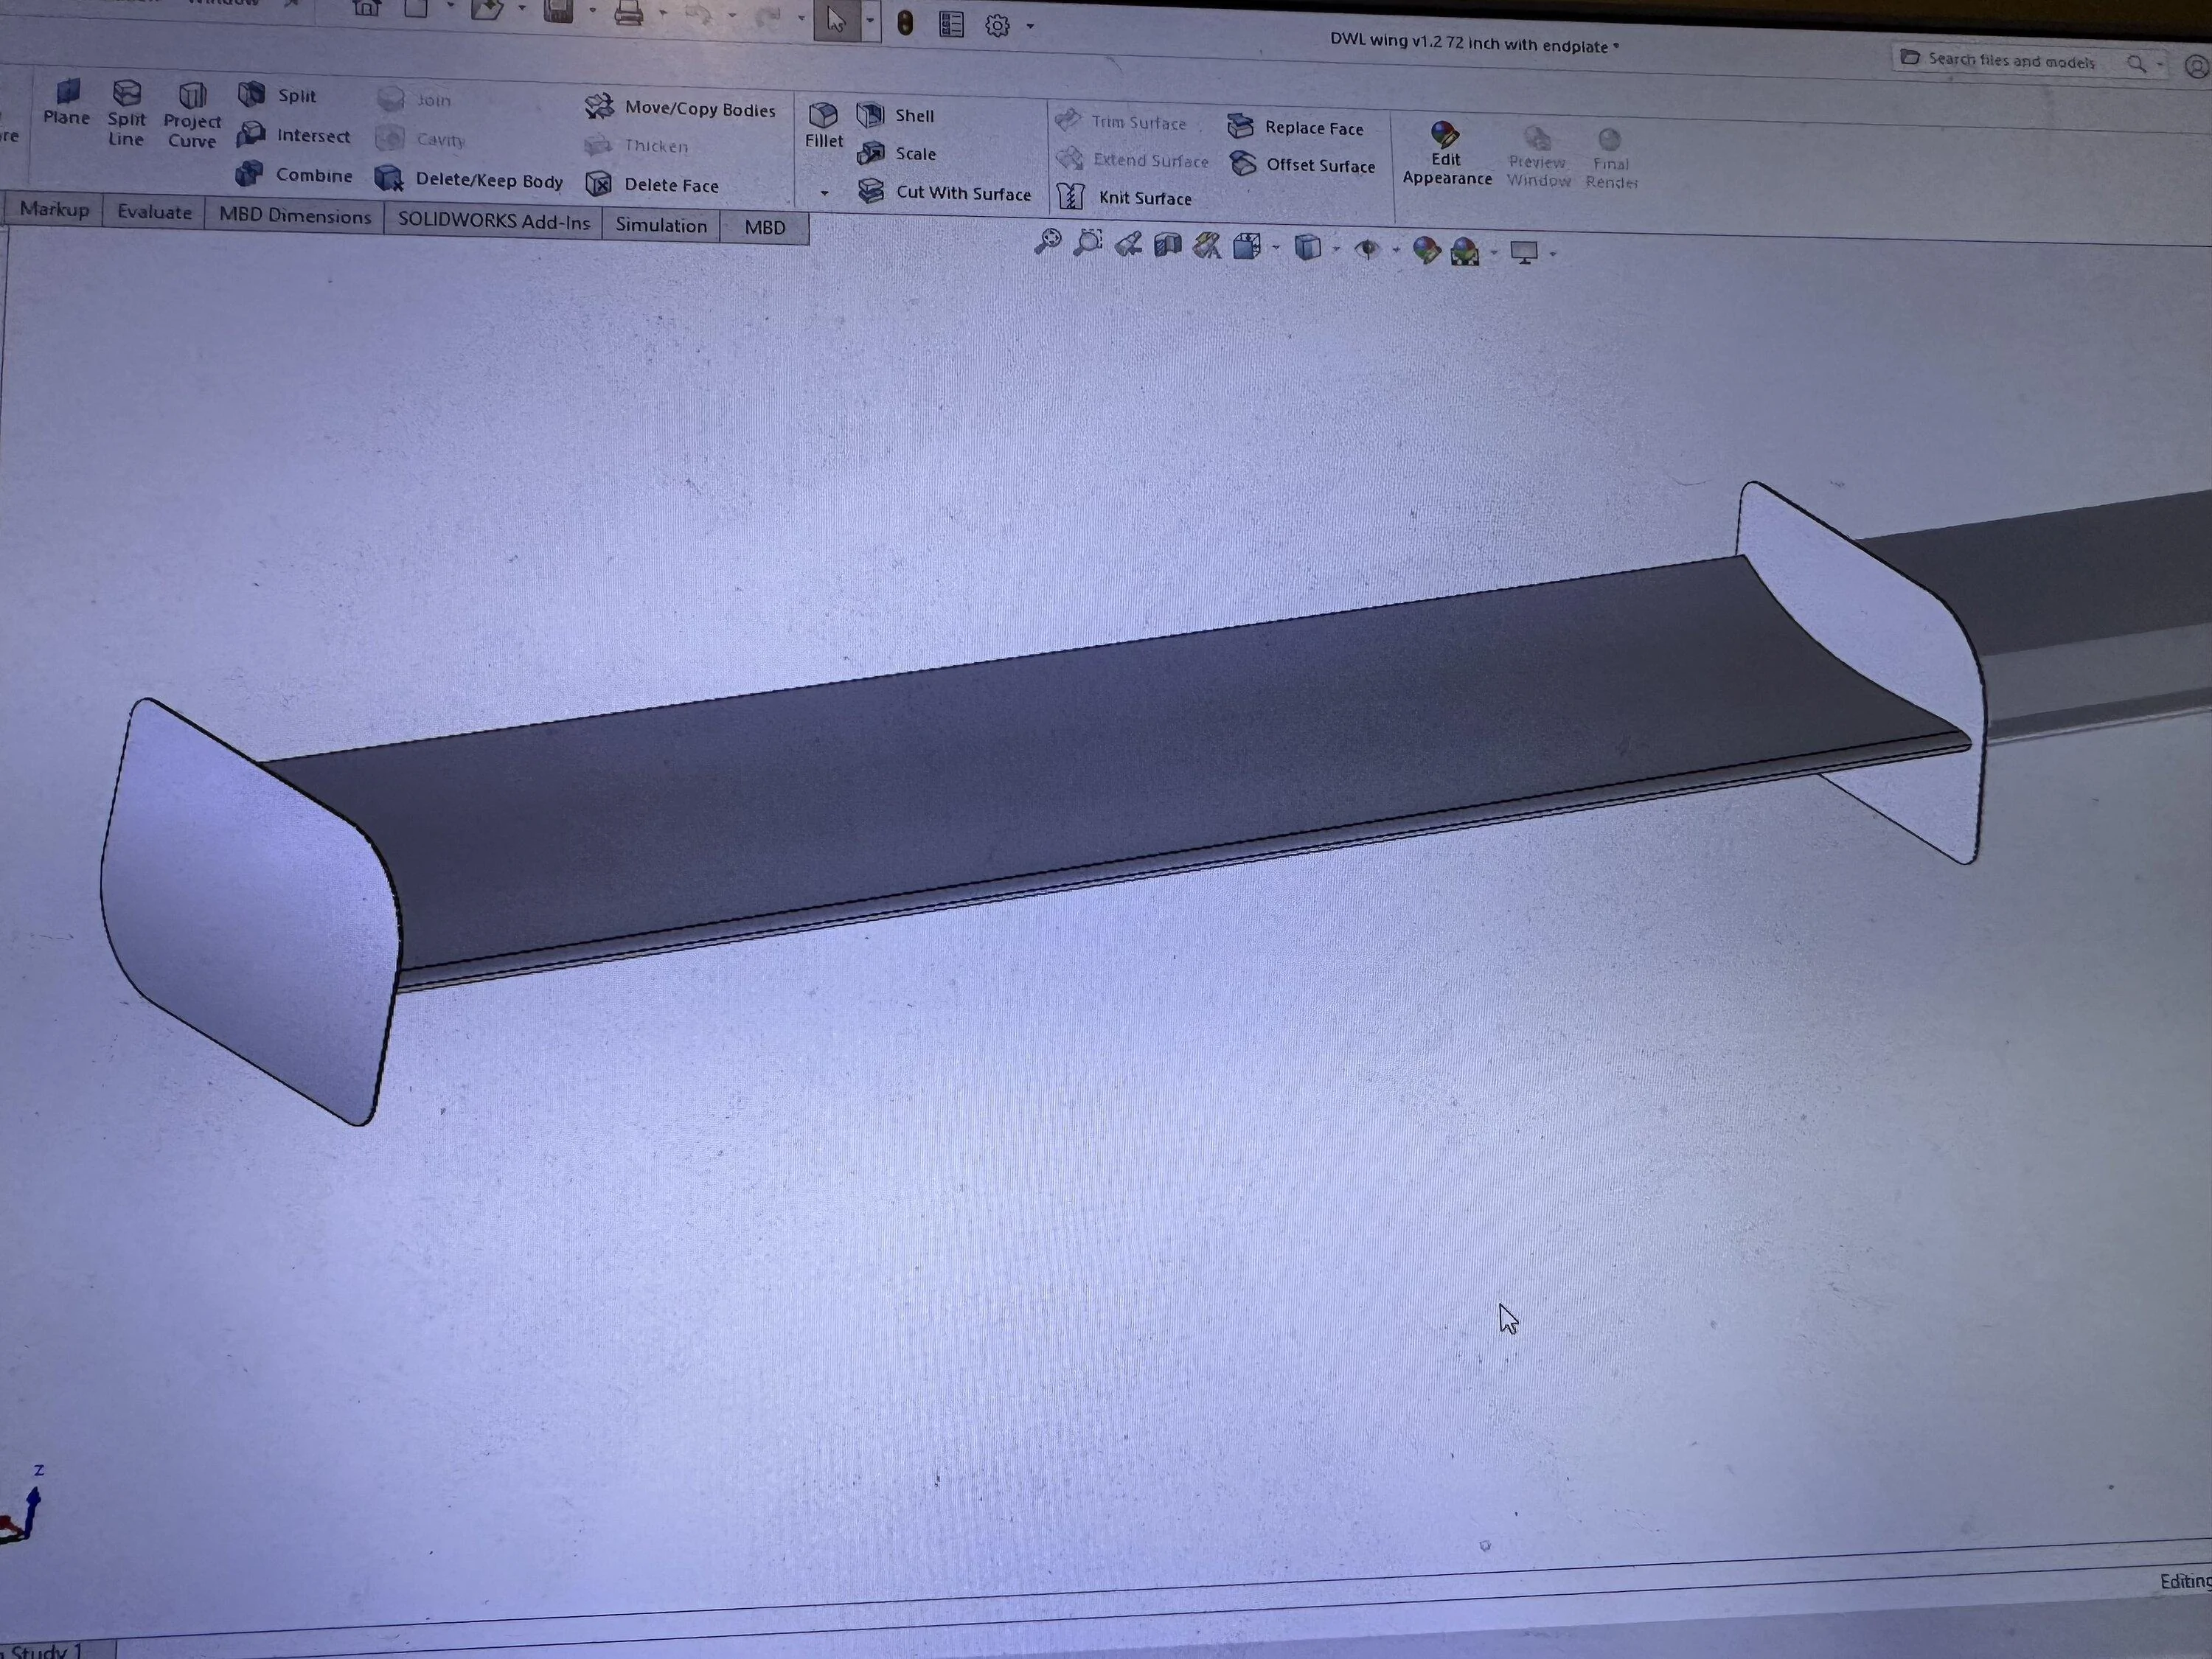Image resolution: width=2212 pixels, height=1659 pixels.
Task: Click the Save icon in the top toolbar
Action: 558,11
